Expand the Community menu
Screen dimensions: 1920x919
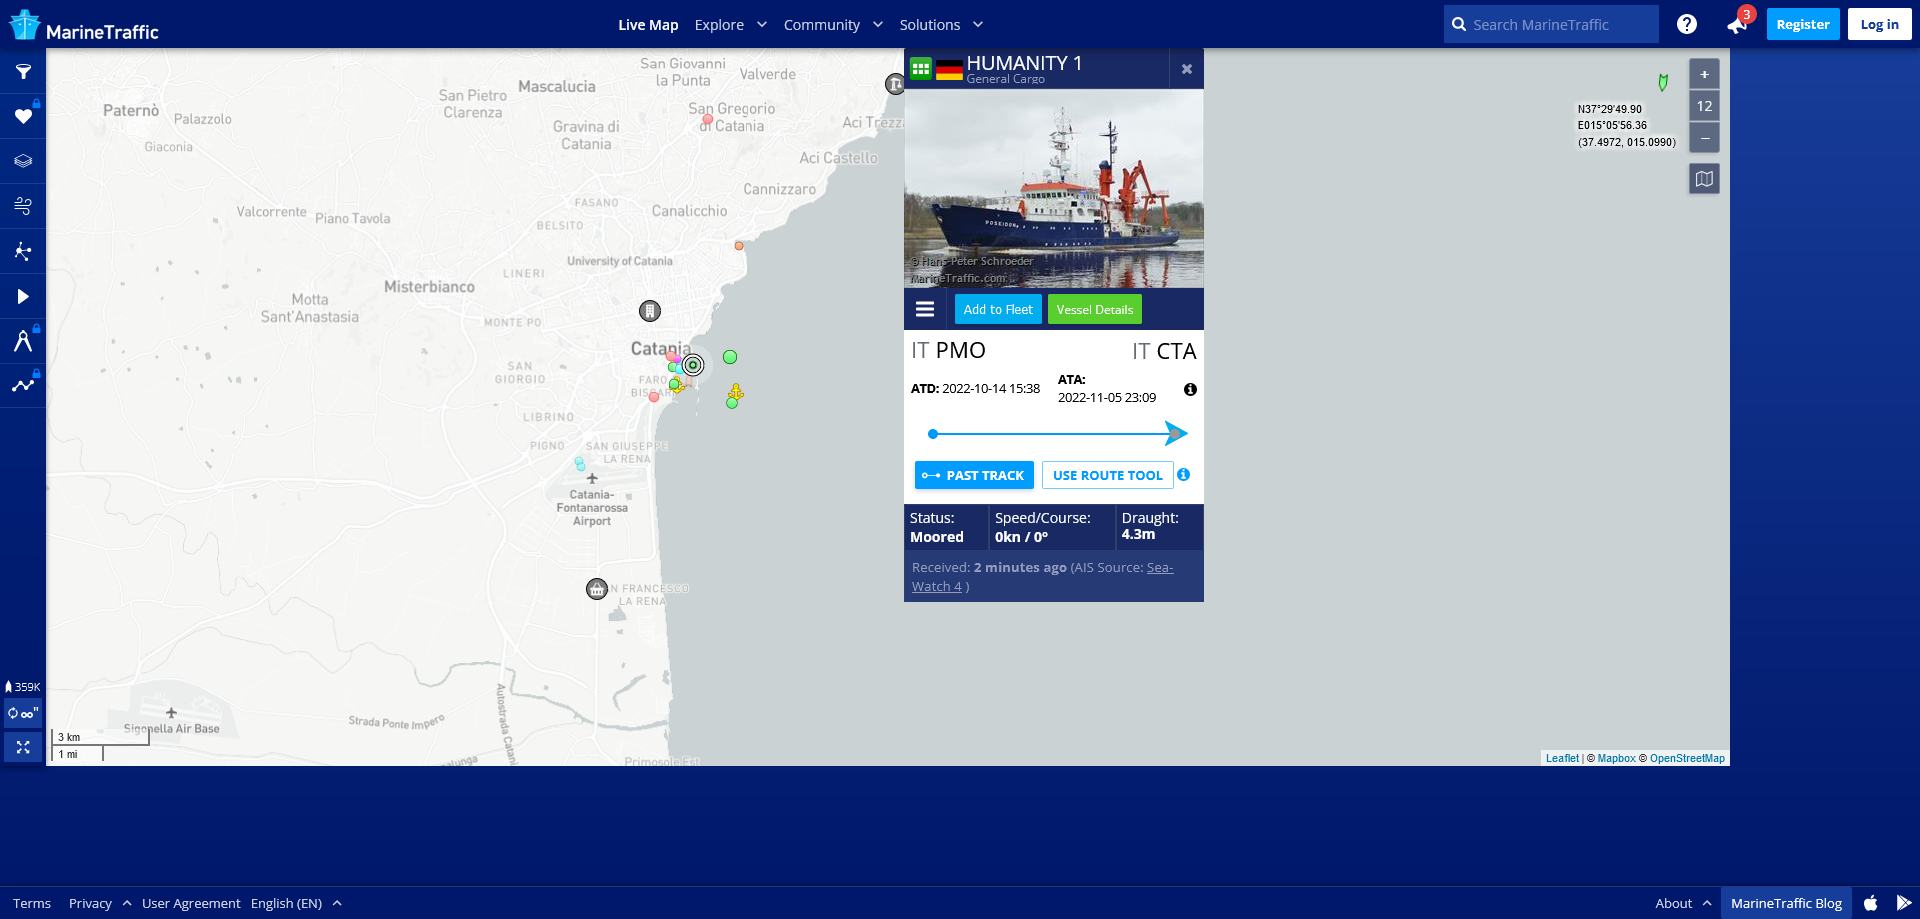(x=833, y=25)
